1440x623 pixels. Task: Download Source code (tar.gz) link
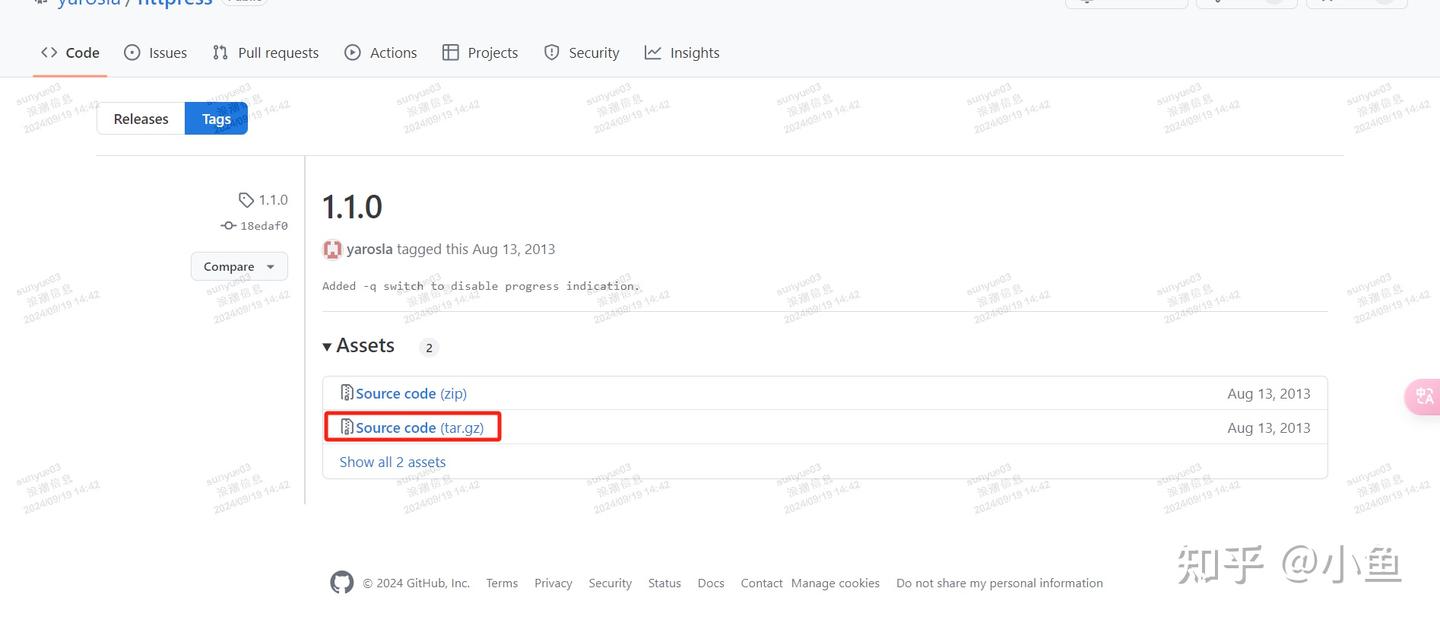(x=420, y=427)
